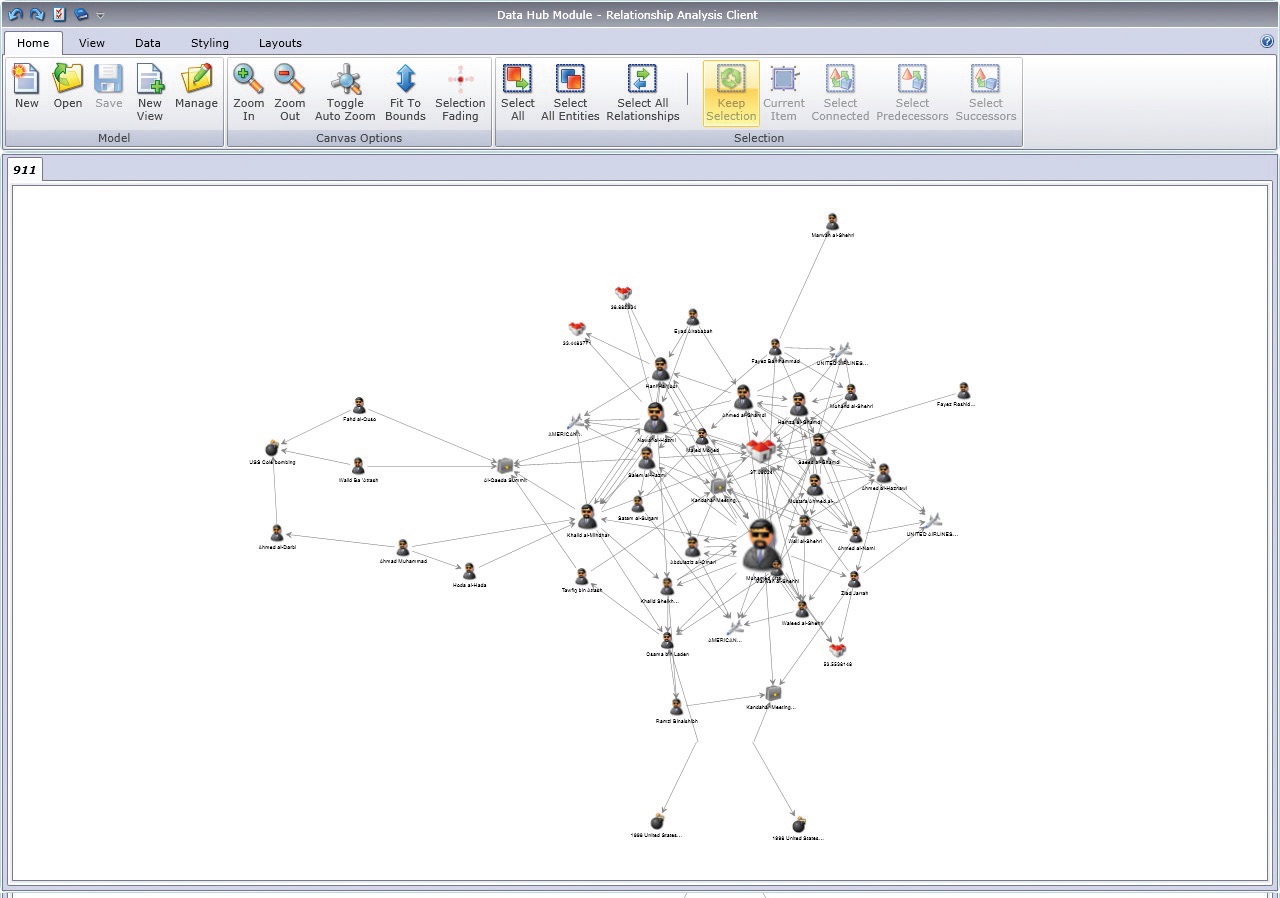1280x898 pixels.
Task: Click the Select Connected icon
Action: (840, 90)
